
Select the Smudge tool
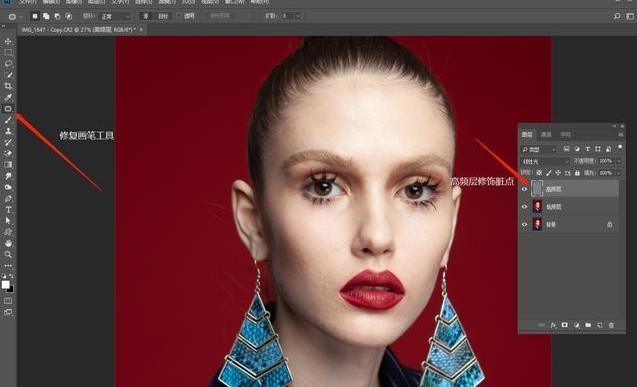click(8, 176)
